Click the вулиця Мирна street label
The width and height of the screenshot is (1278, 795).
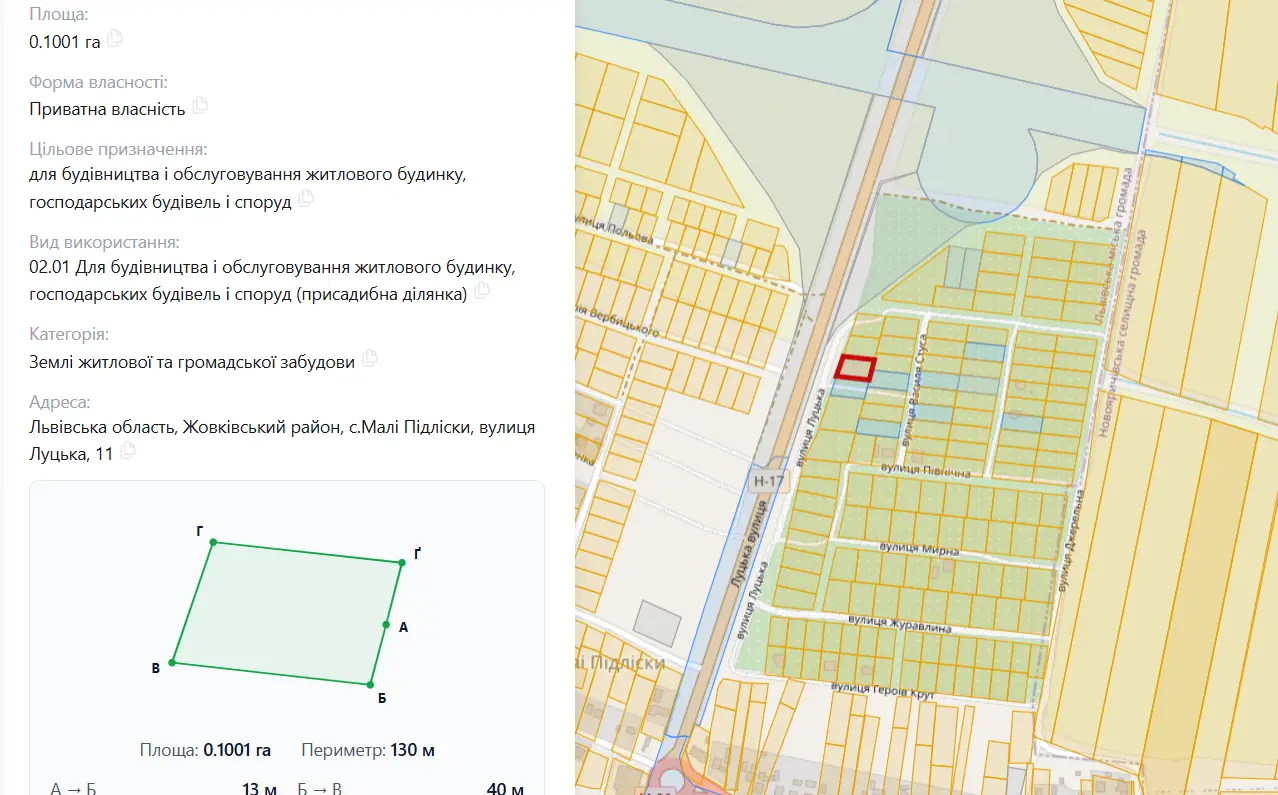coord(919,550)
